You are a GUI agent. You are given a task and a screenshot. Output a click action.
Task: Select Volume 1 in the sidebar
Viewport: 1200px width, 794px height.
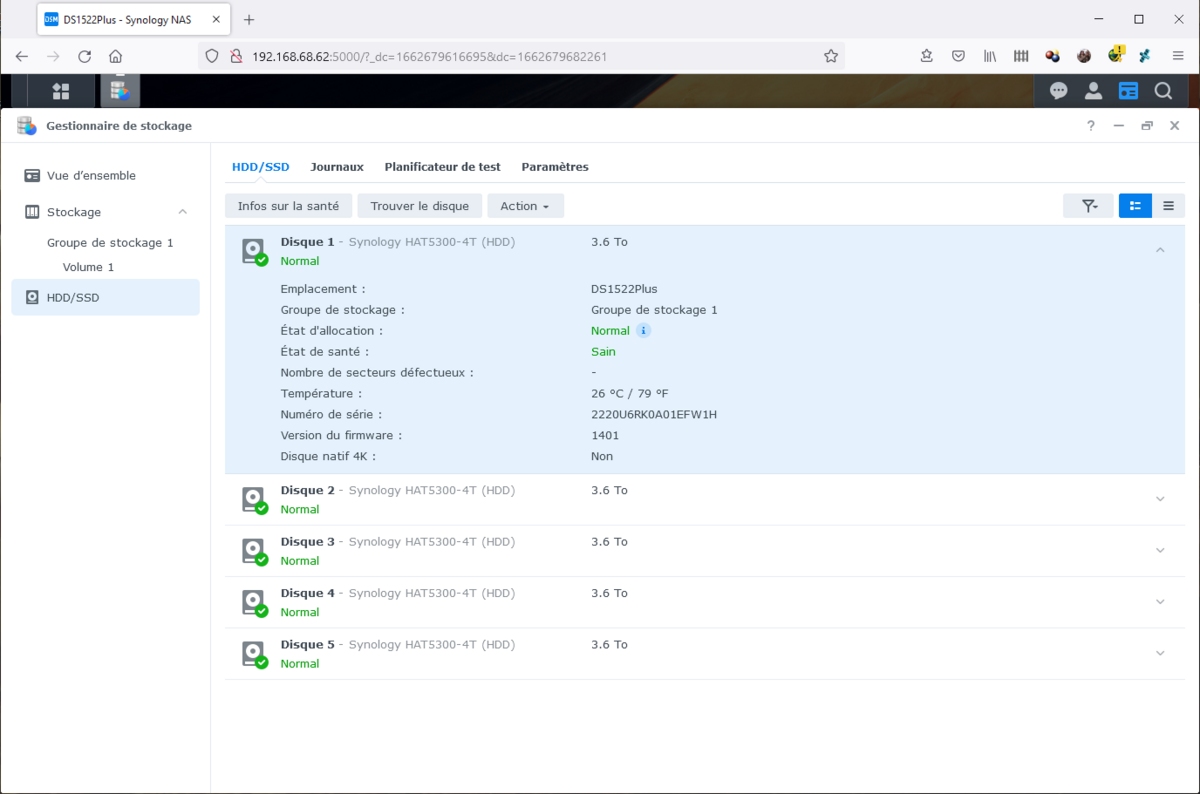[88, 268]
